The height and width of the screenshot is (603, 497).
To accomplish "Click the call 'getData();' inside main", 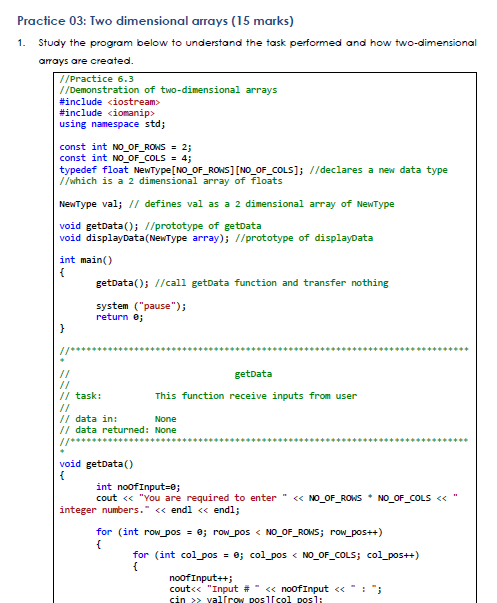I will pyautogui.click(x=242, y=283).
